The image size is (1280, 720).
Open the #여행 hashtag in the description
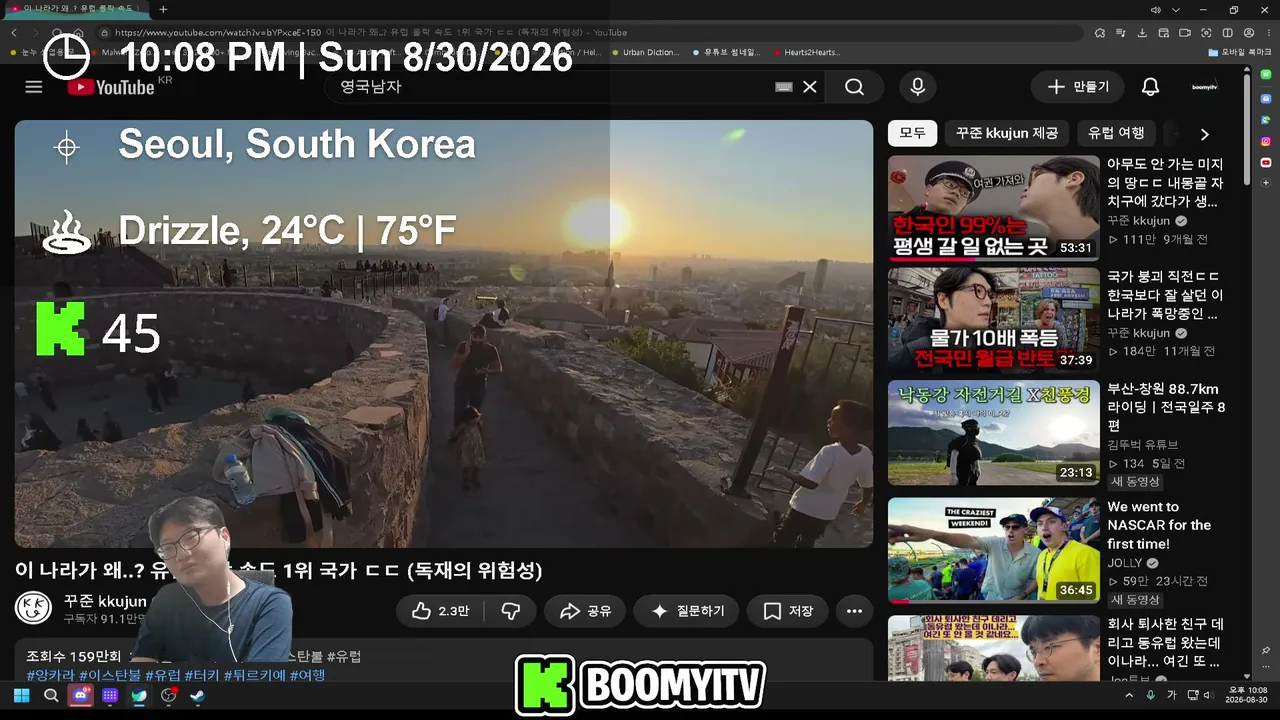(307, 675)
